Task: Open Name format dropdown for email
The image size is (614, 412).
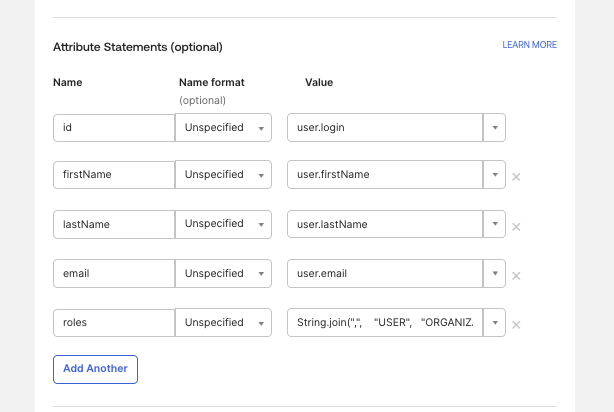Action: 223,273
